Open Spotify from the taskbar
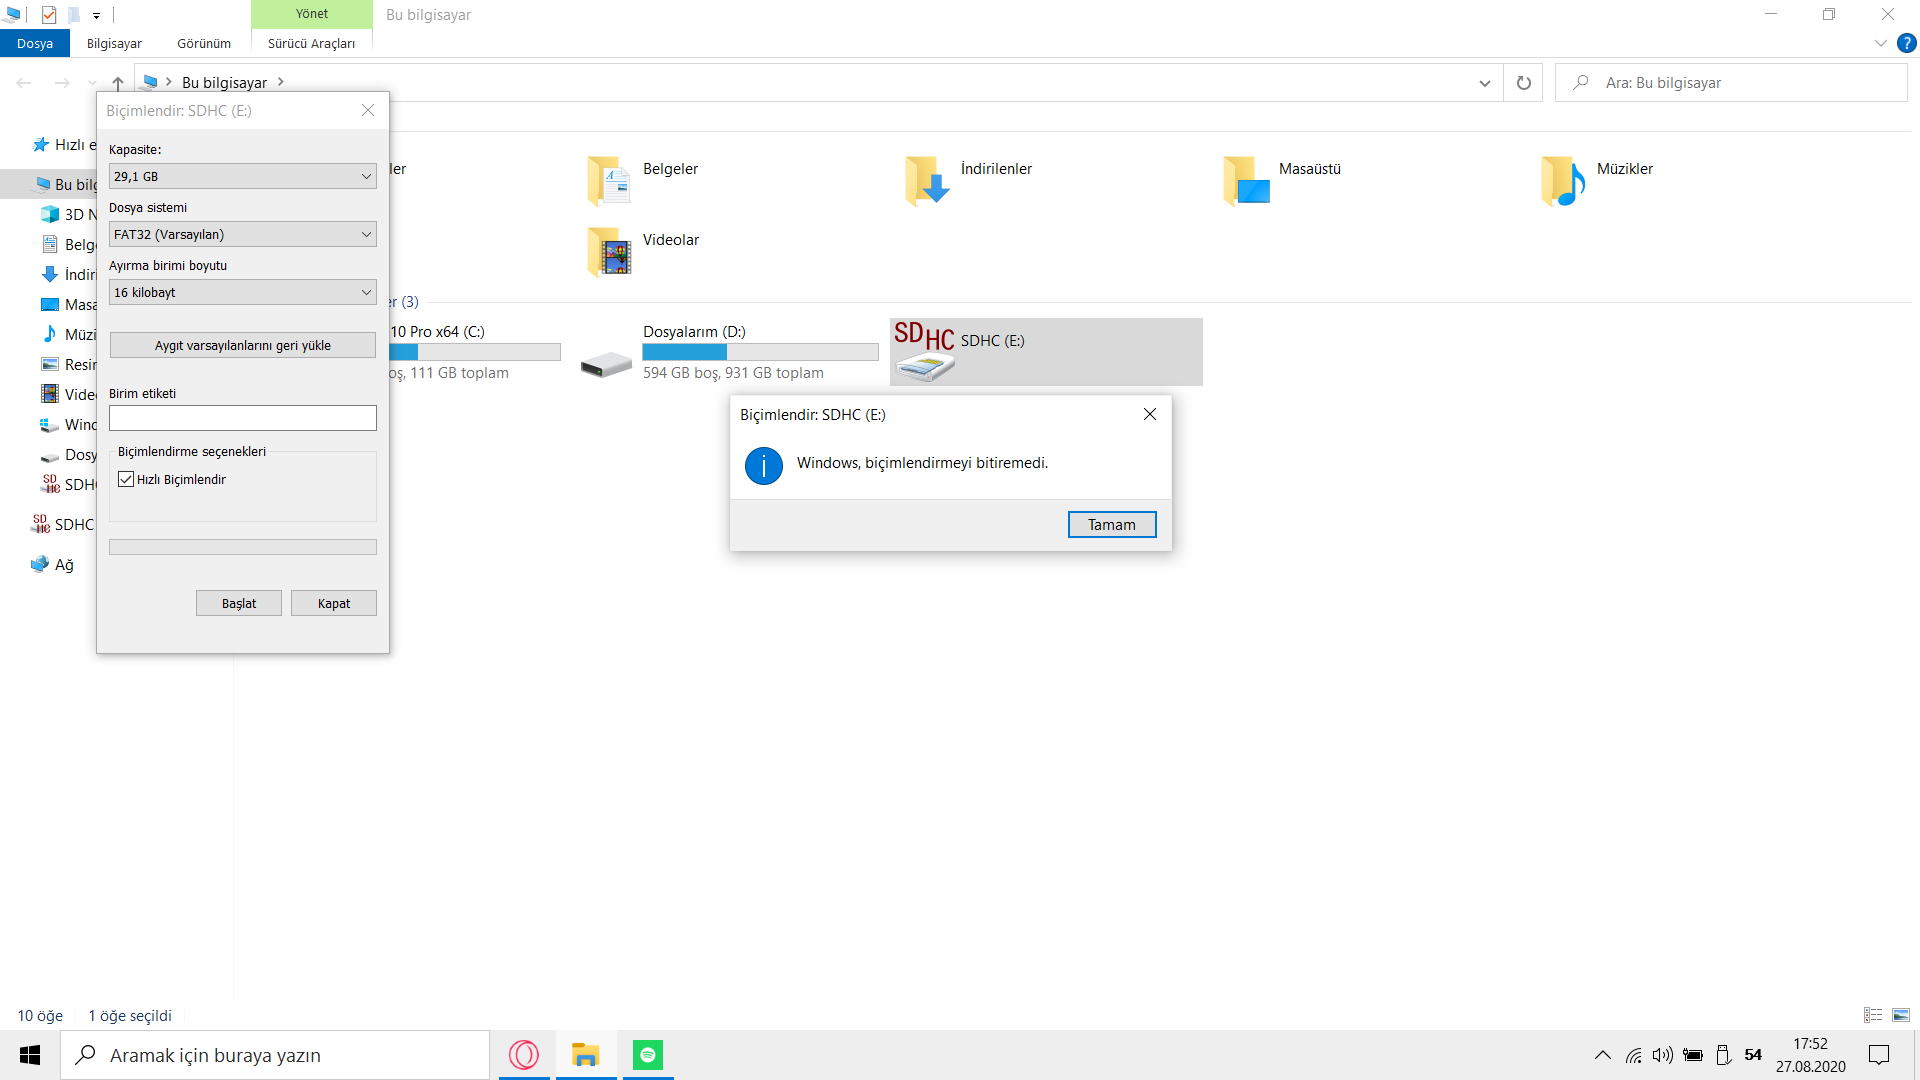 [648, 1055]
